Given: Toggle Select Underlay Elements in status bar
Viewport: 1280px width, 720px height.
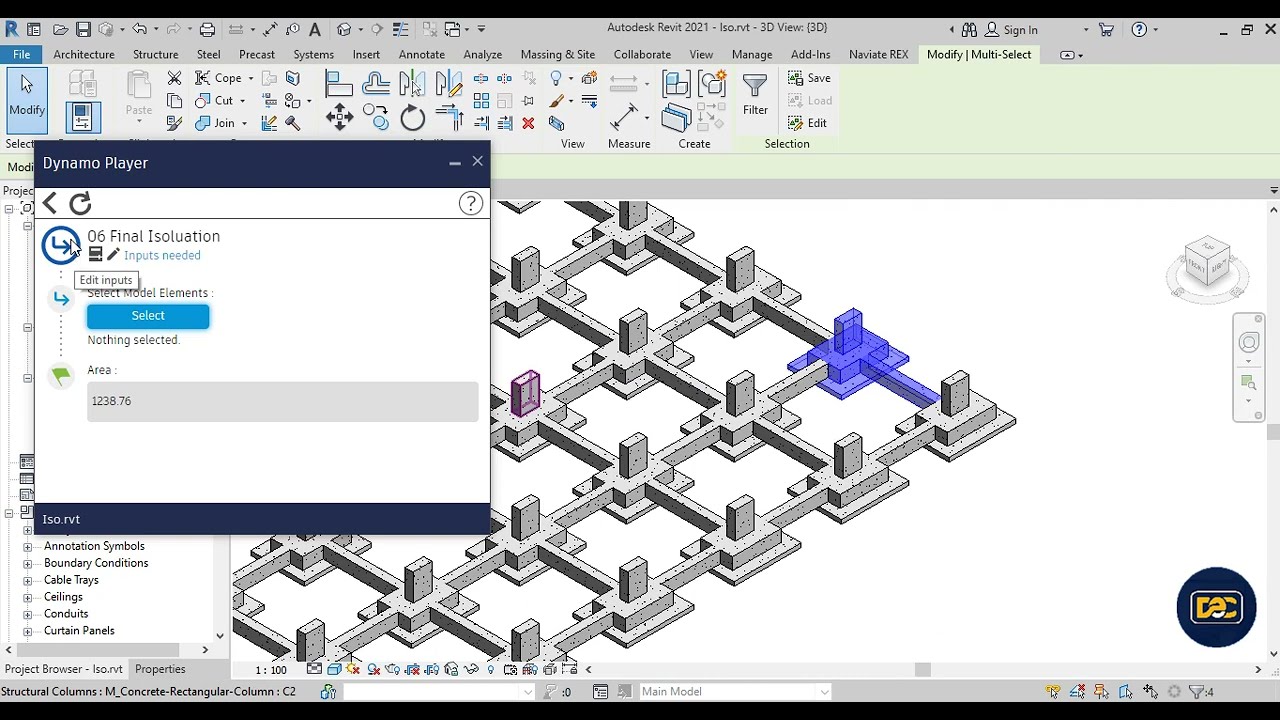Looking at the screenshot, I should coord(1077,692).
